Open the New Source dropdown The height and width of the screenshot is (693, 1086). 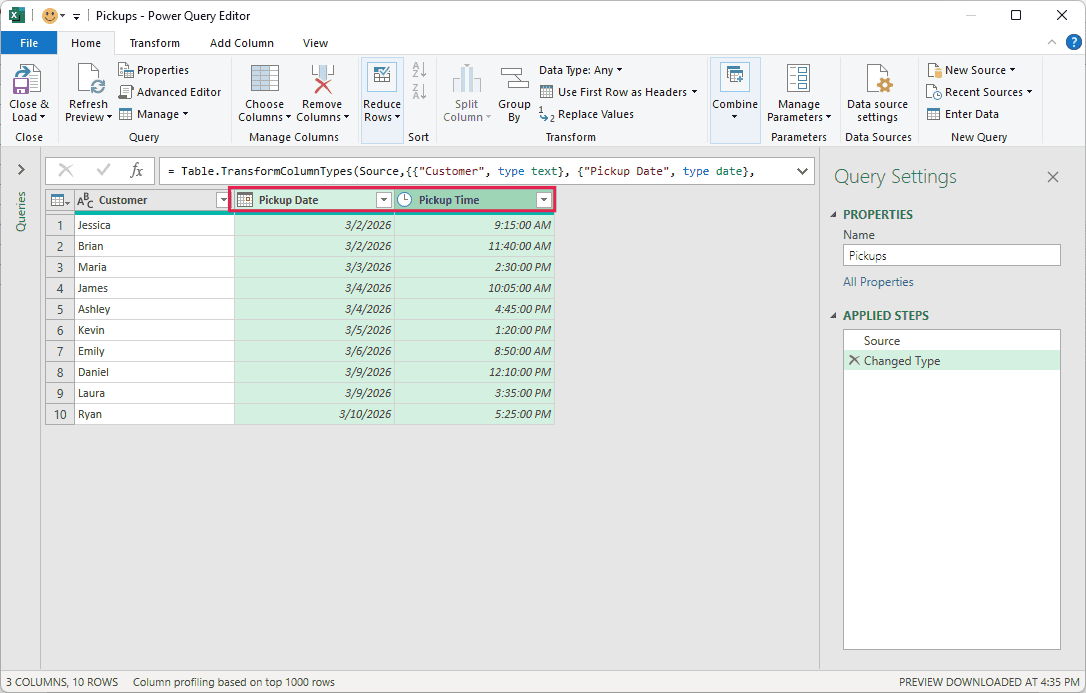coord(972,70)
